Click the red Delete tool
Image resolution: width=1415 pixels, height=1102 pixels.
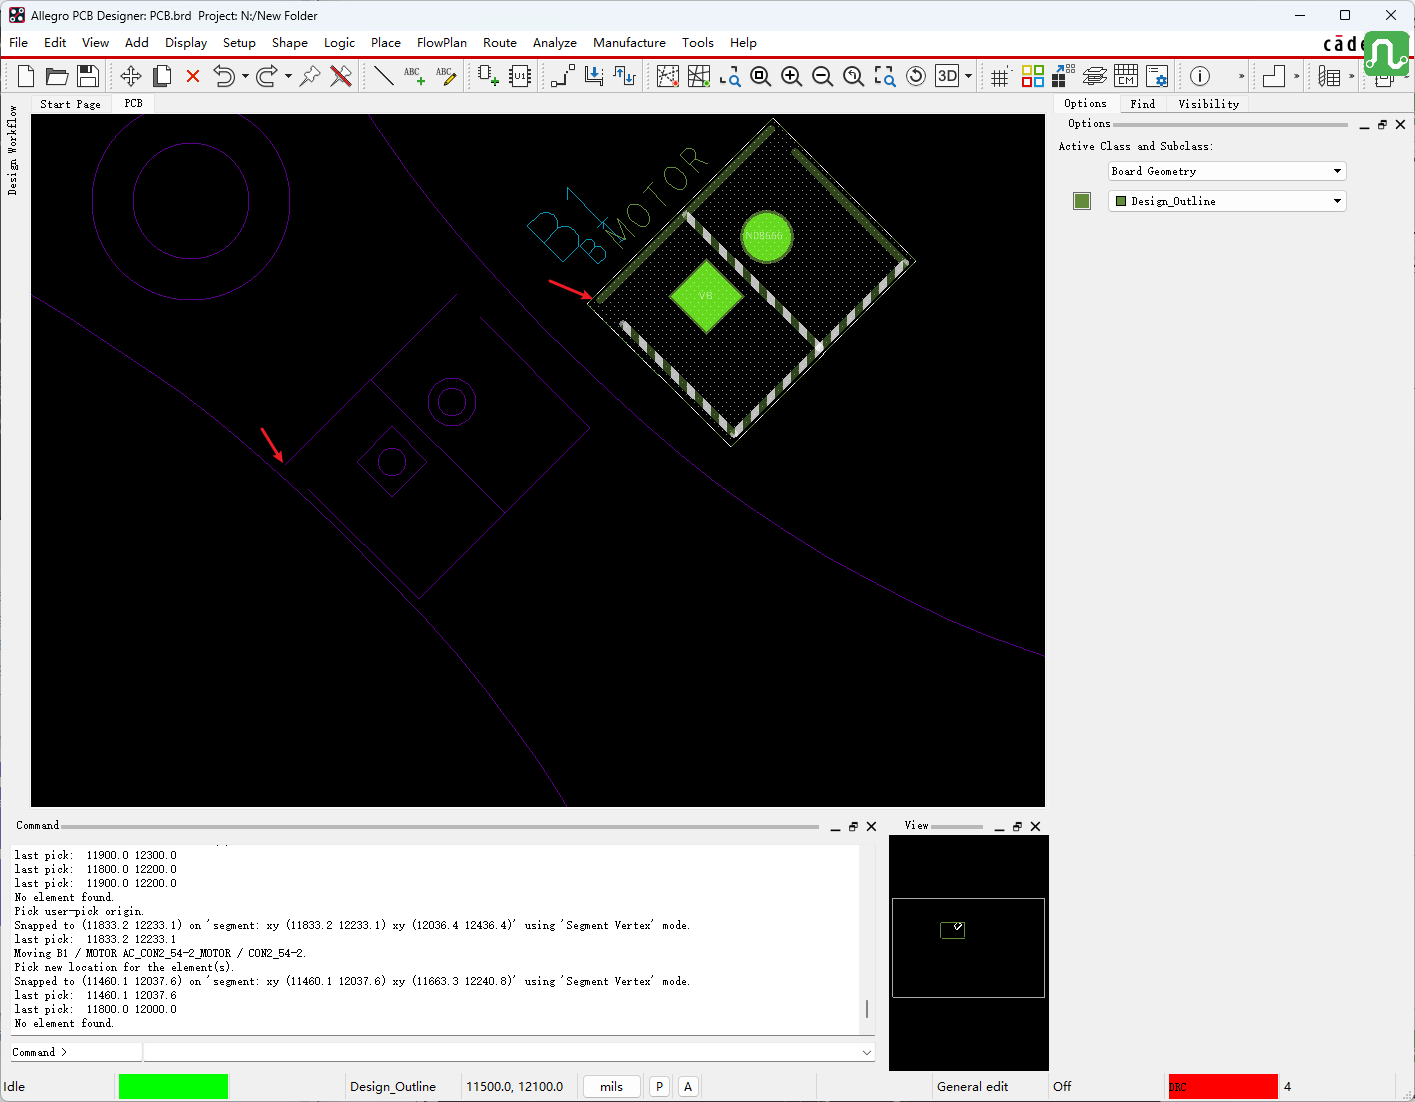tap(193, 76)
